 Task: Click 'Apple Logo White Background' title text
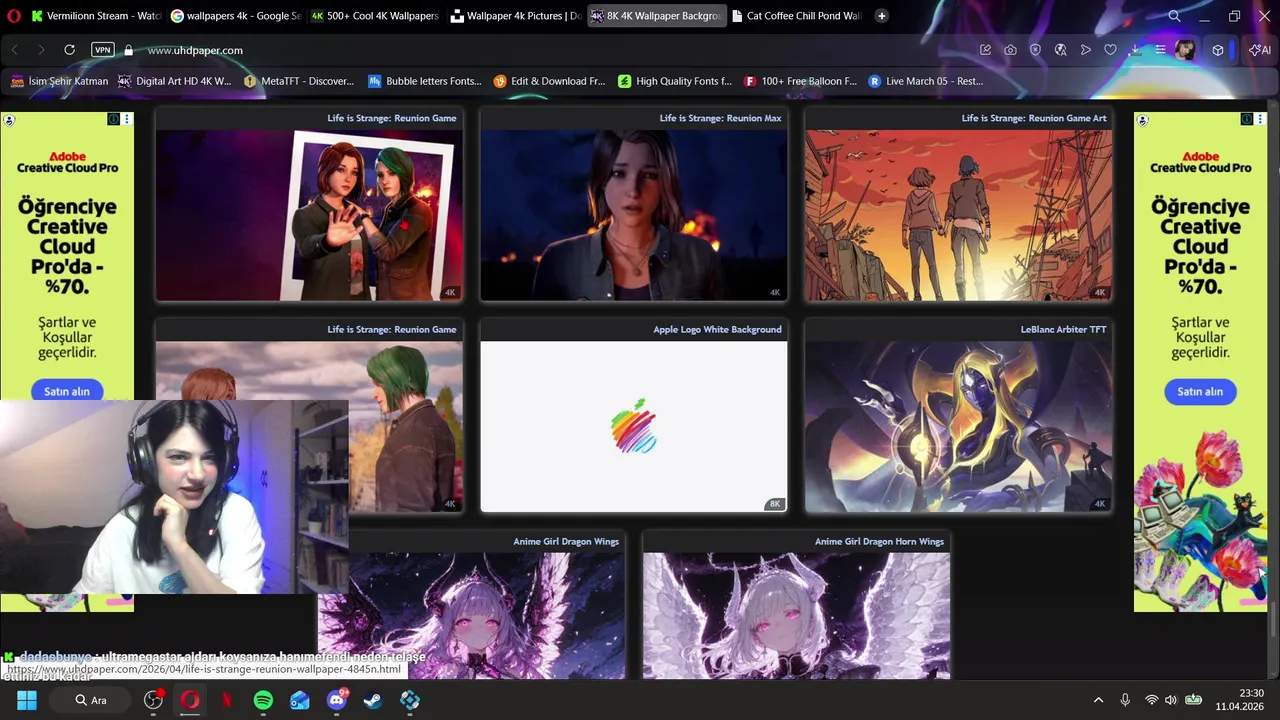click(717, 329)
